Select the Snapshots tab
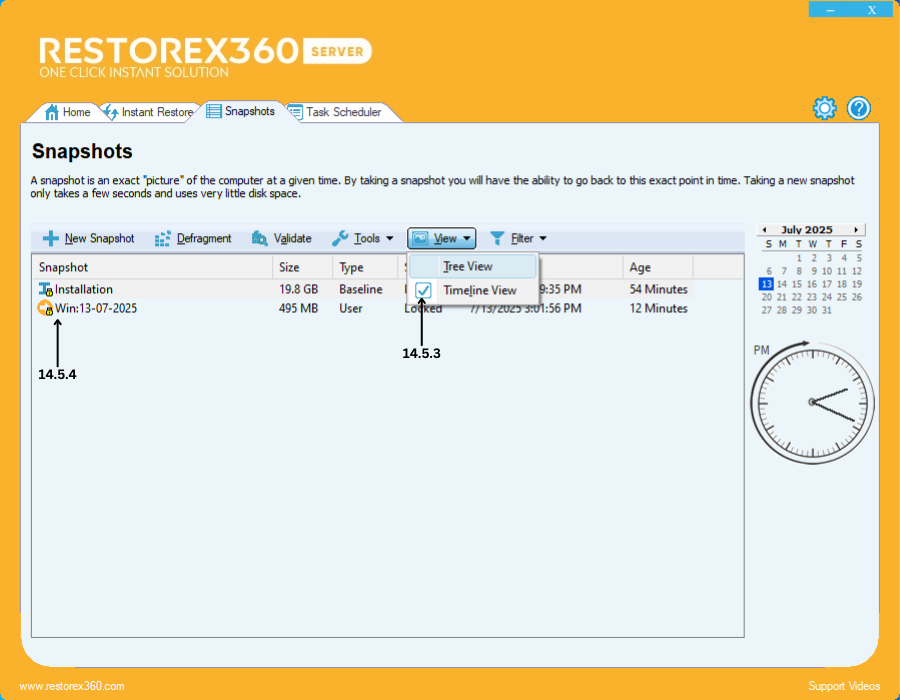The width and height of the screenshot is (900, 700). pos(241,111)
